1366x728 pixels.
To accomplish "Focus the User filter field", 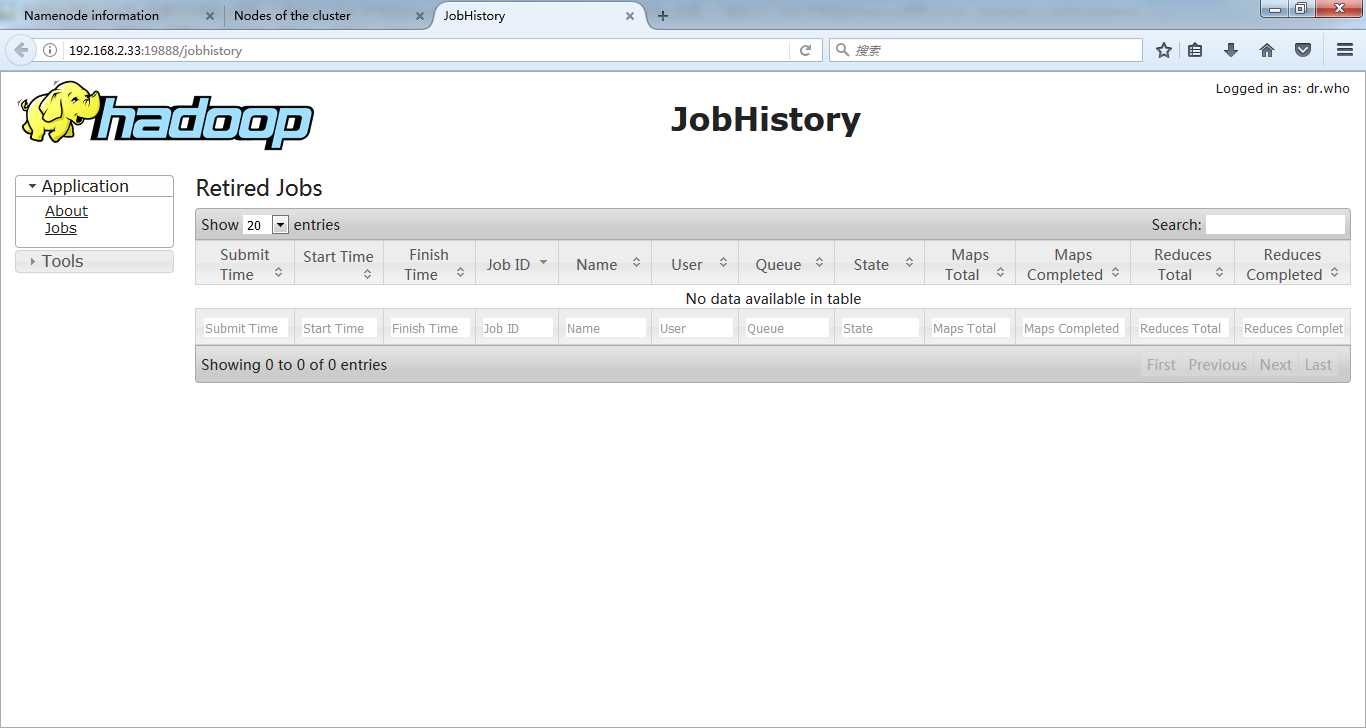I will [695, 328].
